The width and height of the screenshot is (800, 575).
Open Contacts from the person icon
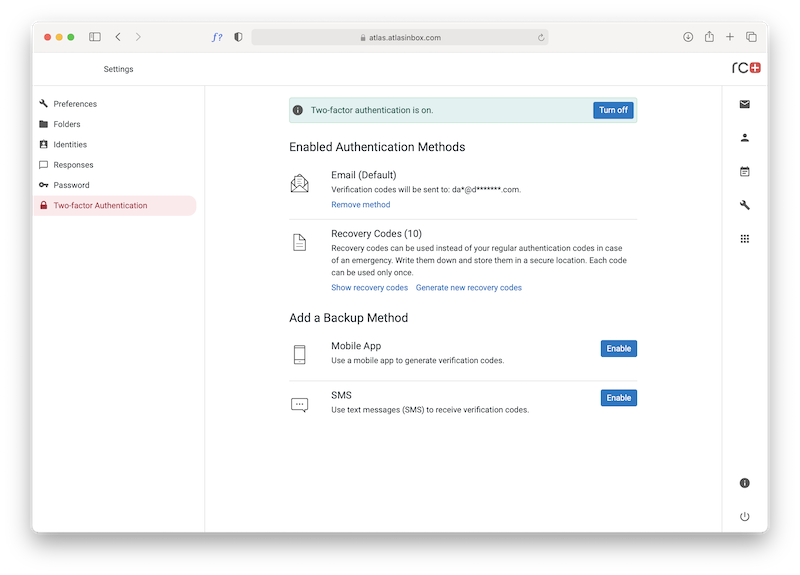pos(745,138)
